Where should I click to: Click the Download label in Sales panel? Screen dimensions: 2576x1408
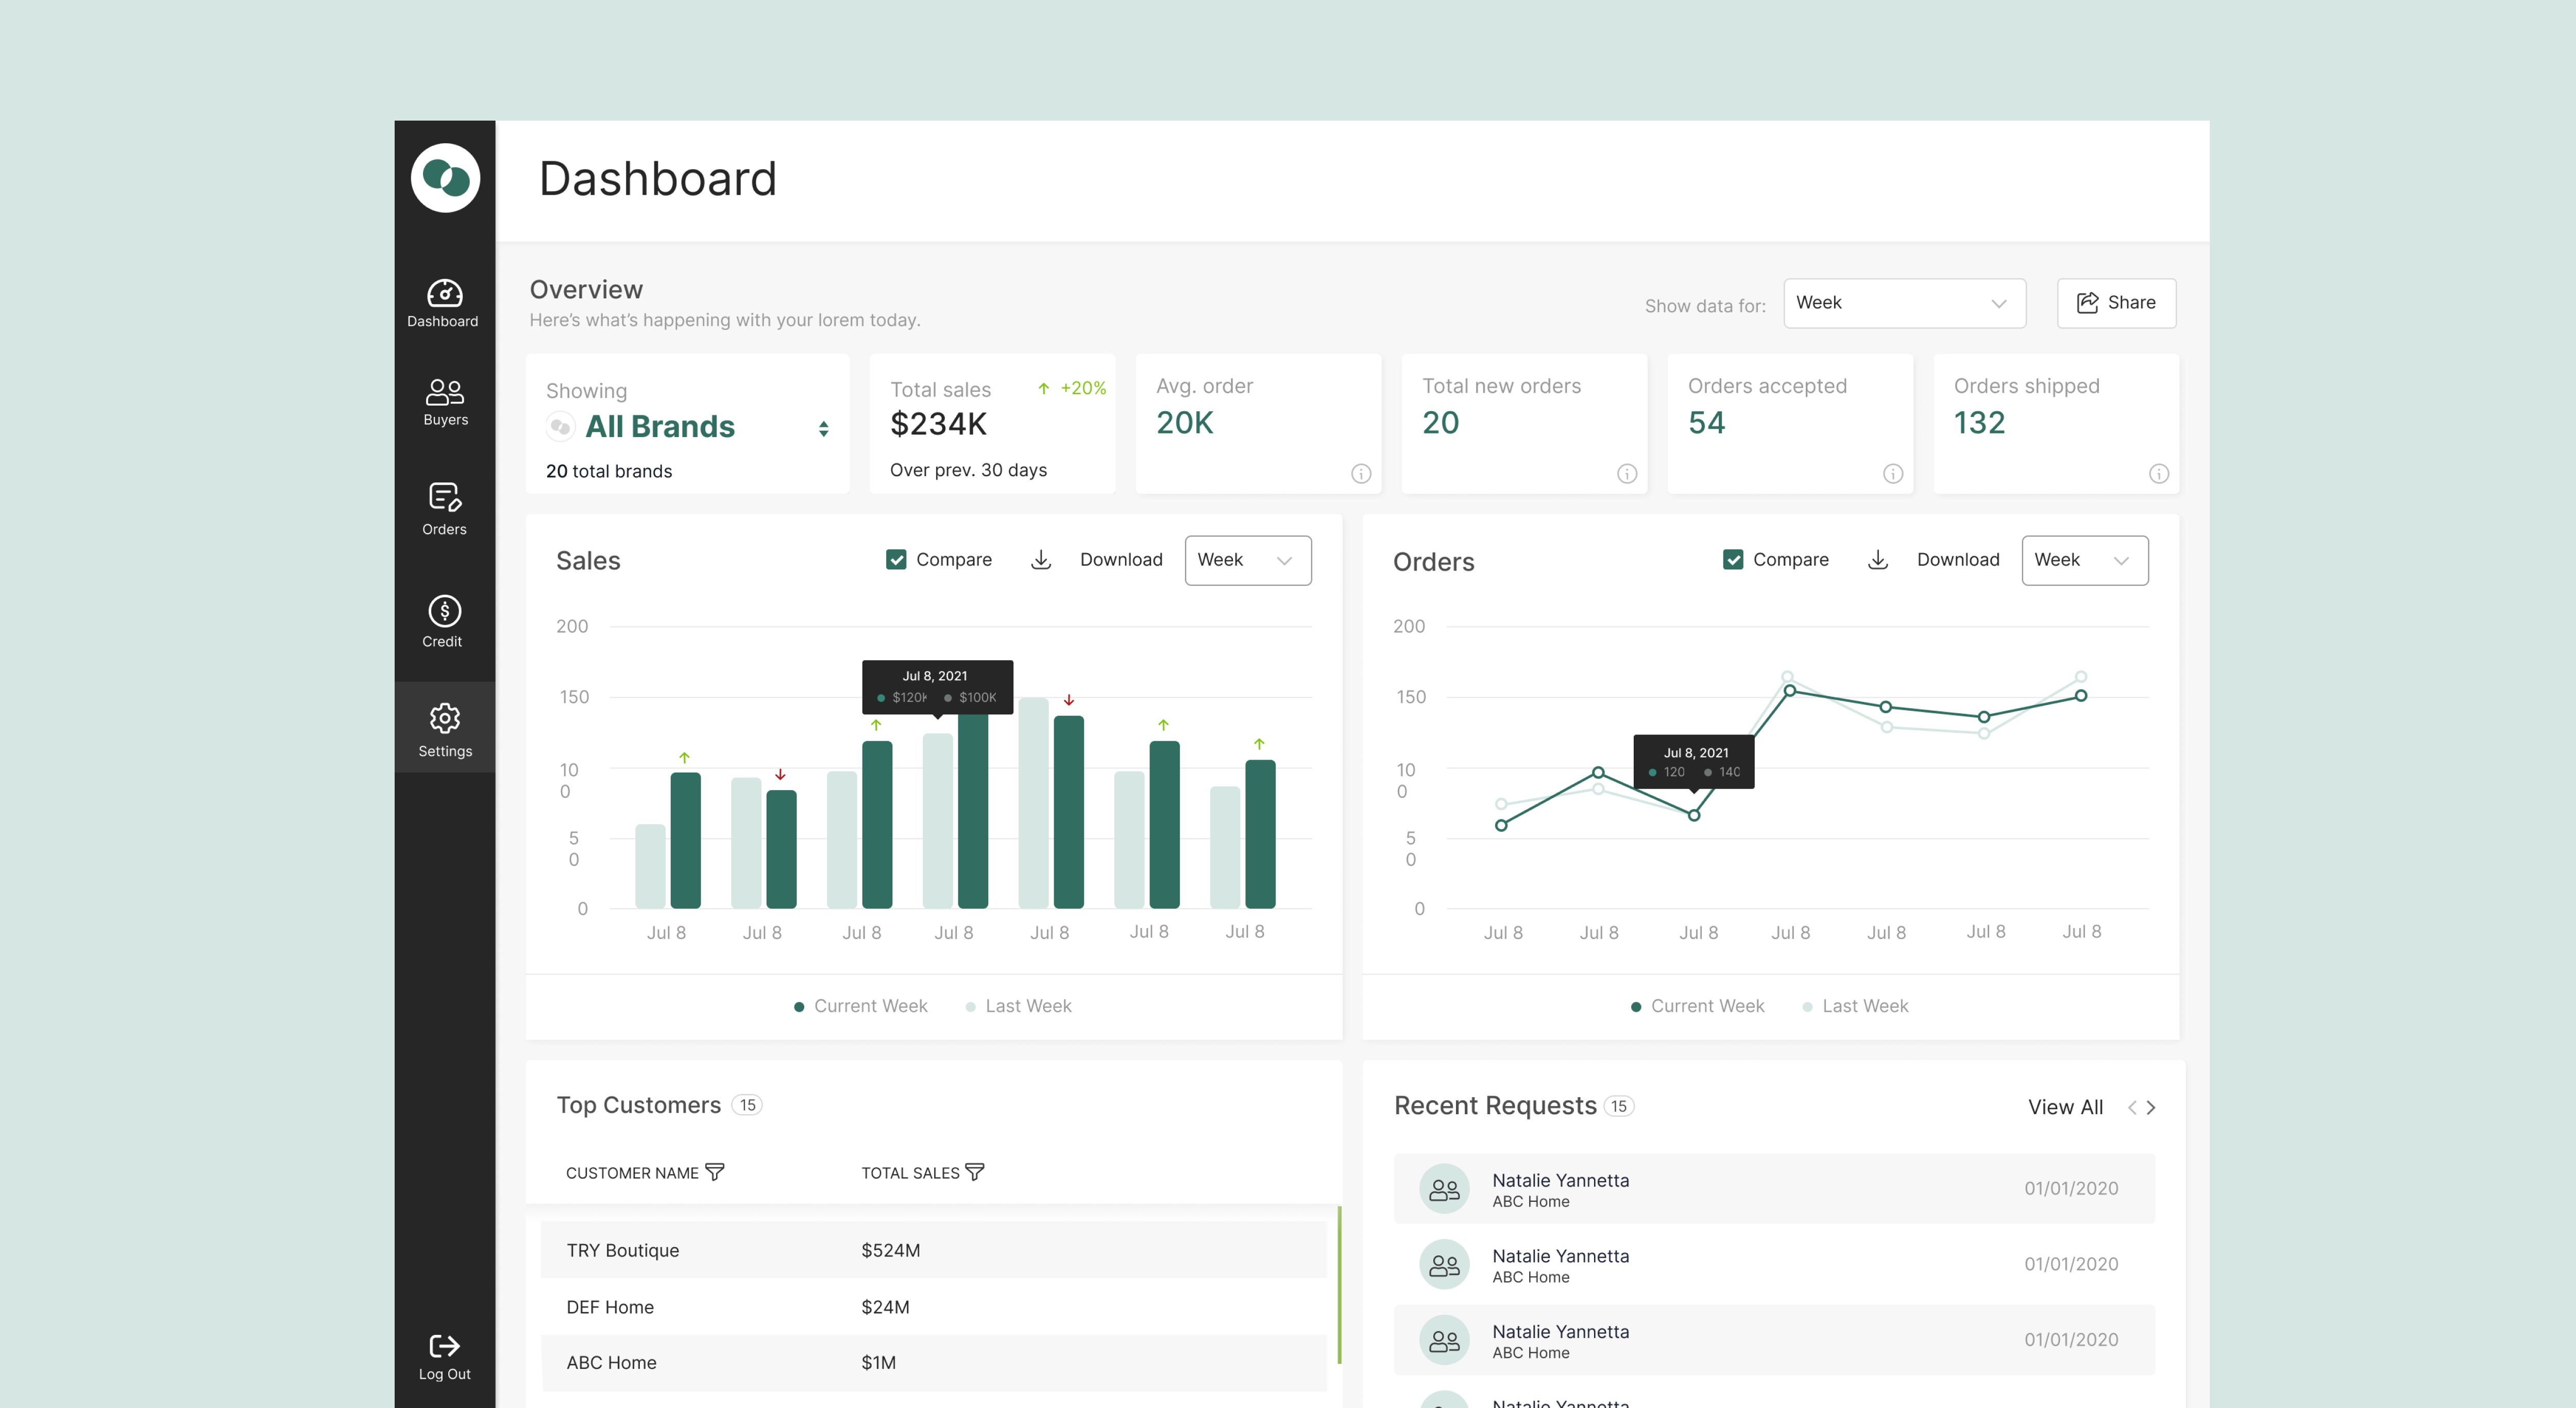1121,560
